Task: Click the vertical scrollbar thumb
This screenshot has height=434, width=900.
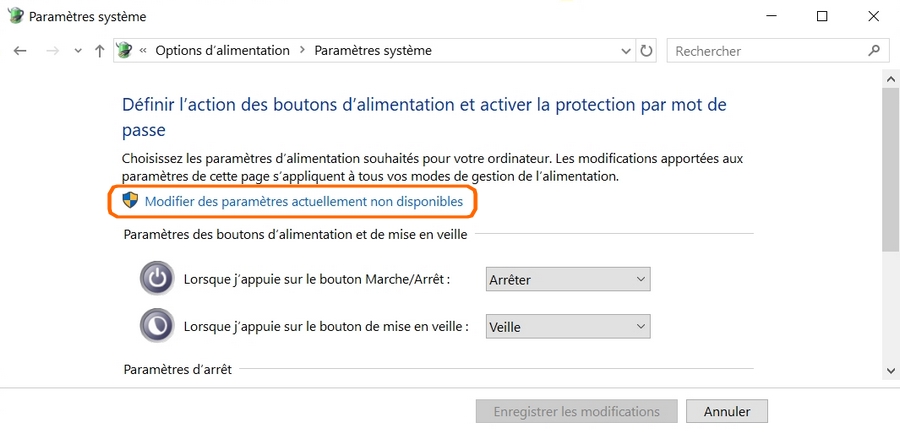Action: (891, 170)
